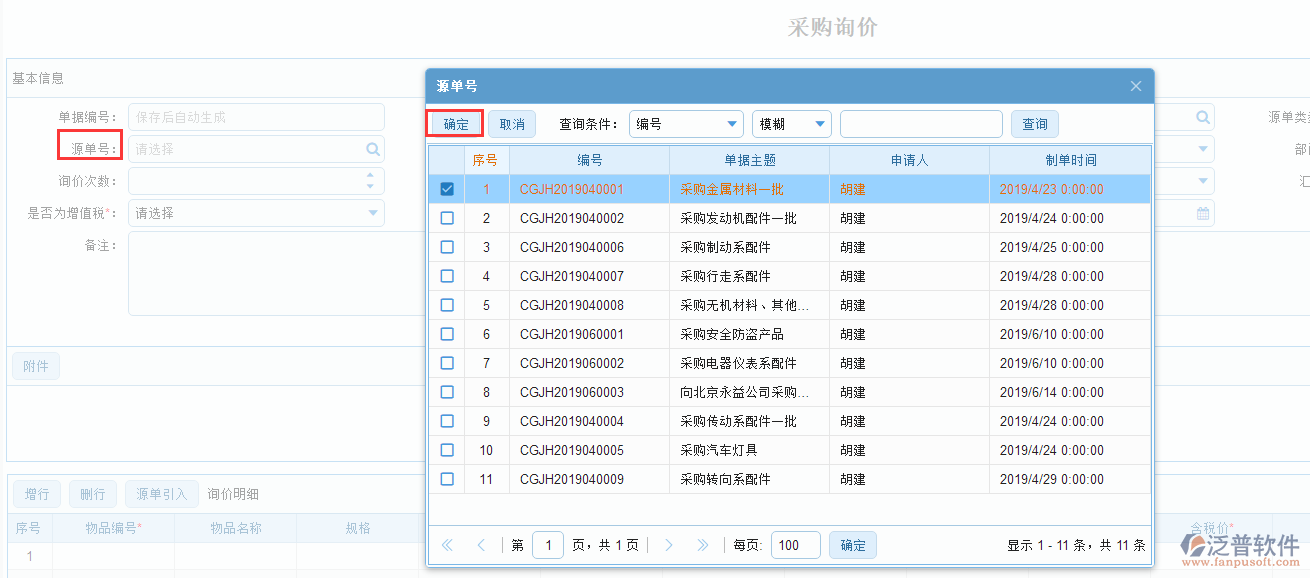The image size is (1310, 578).
Task: Open the 是否为增值税 请选择 dropdown
Action: [x=373, y=213]
